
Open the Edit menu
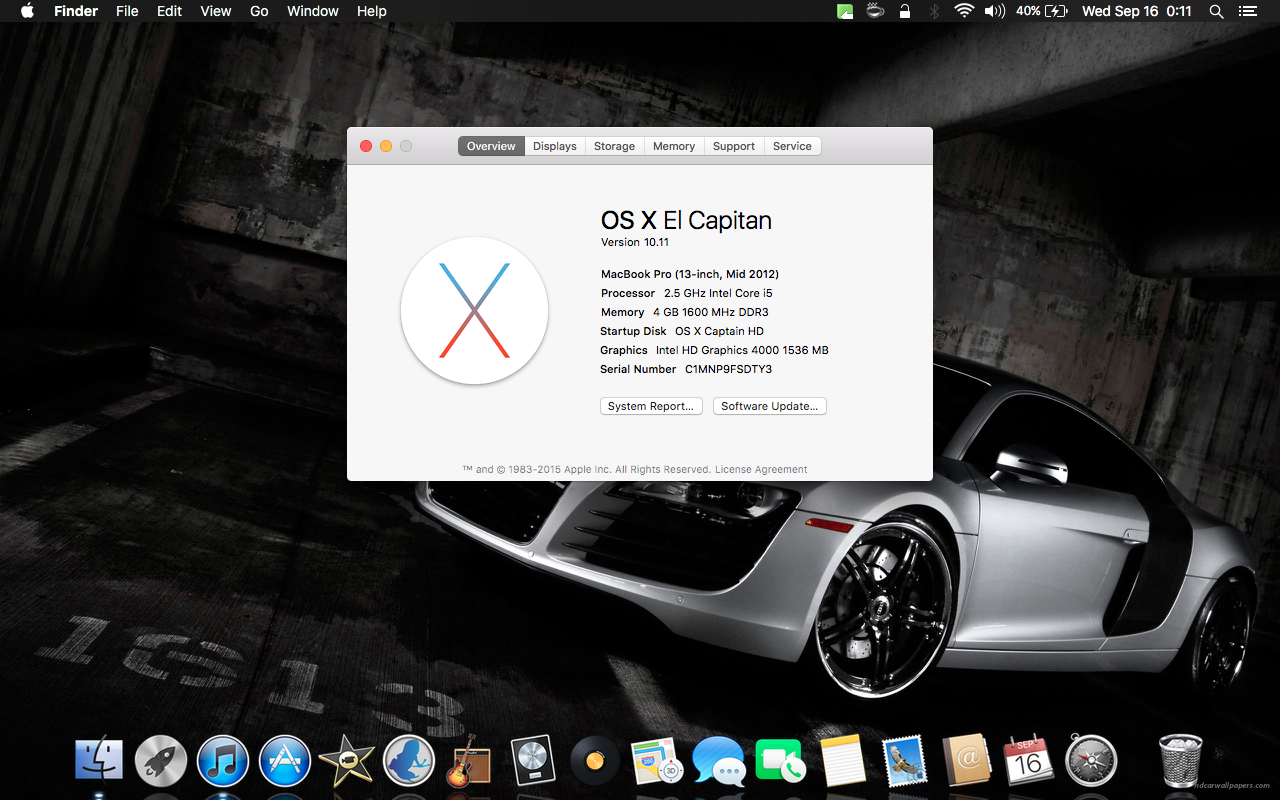(169, 11)
